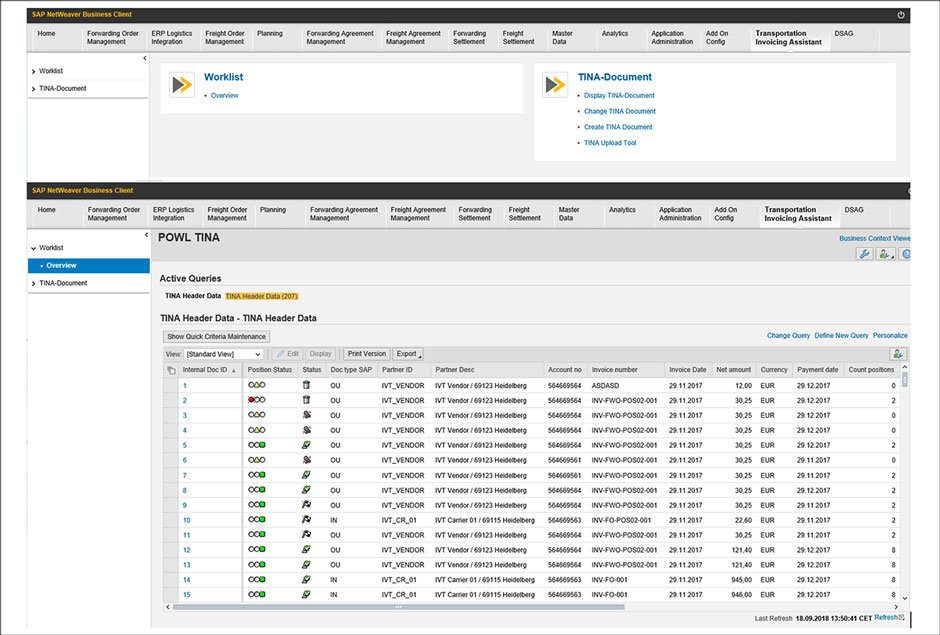The height and width of the screenshot is (635, 940).
Task: Collapse the lower window navigation panel
Action: click(x=146, y=235)
